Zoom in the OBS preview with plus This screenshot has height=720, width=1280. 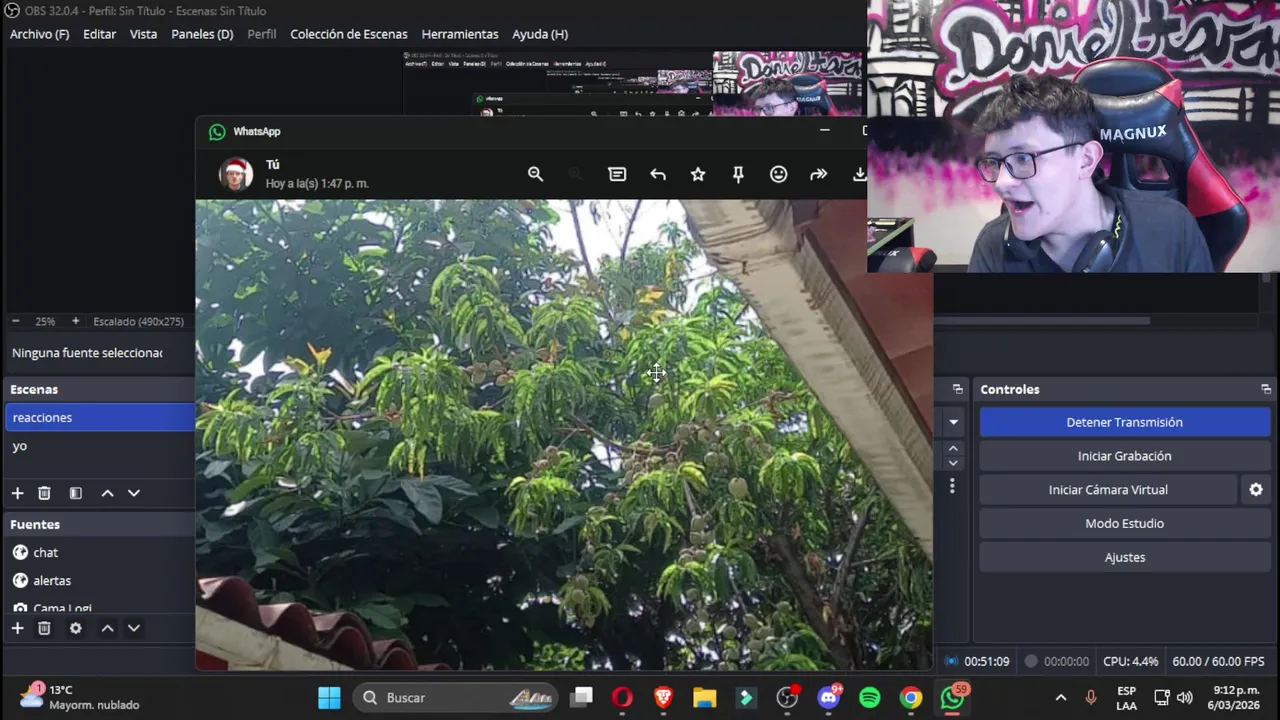(75, 321)
